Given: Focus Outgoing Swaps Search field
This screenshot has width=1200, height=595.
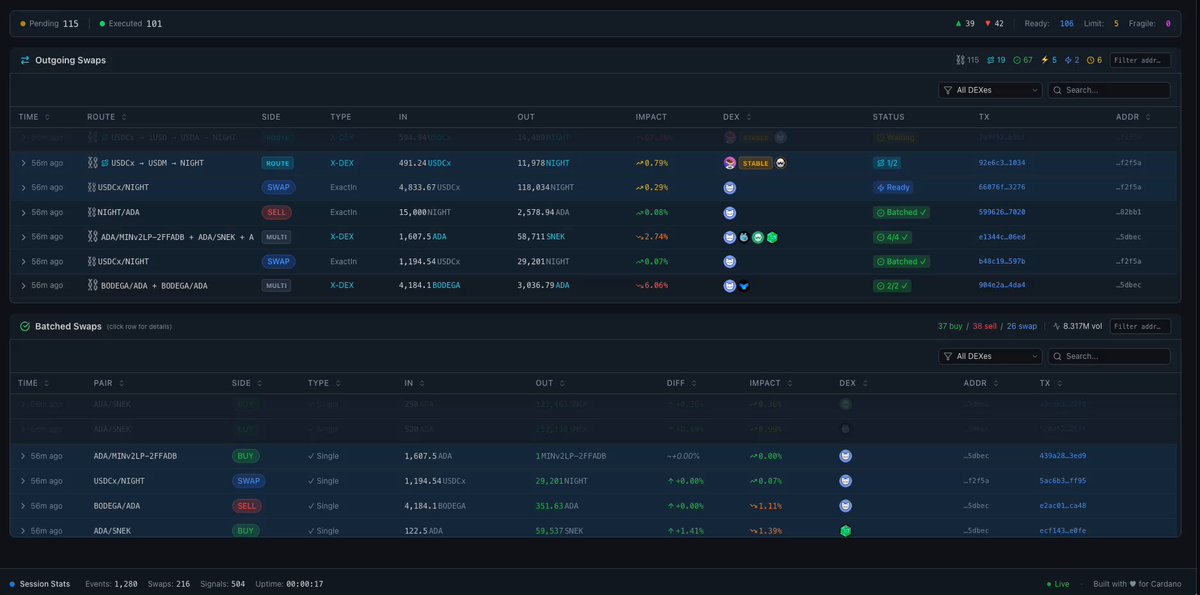Looking at the screenshot, I should [1109, 90].
